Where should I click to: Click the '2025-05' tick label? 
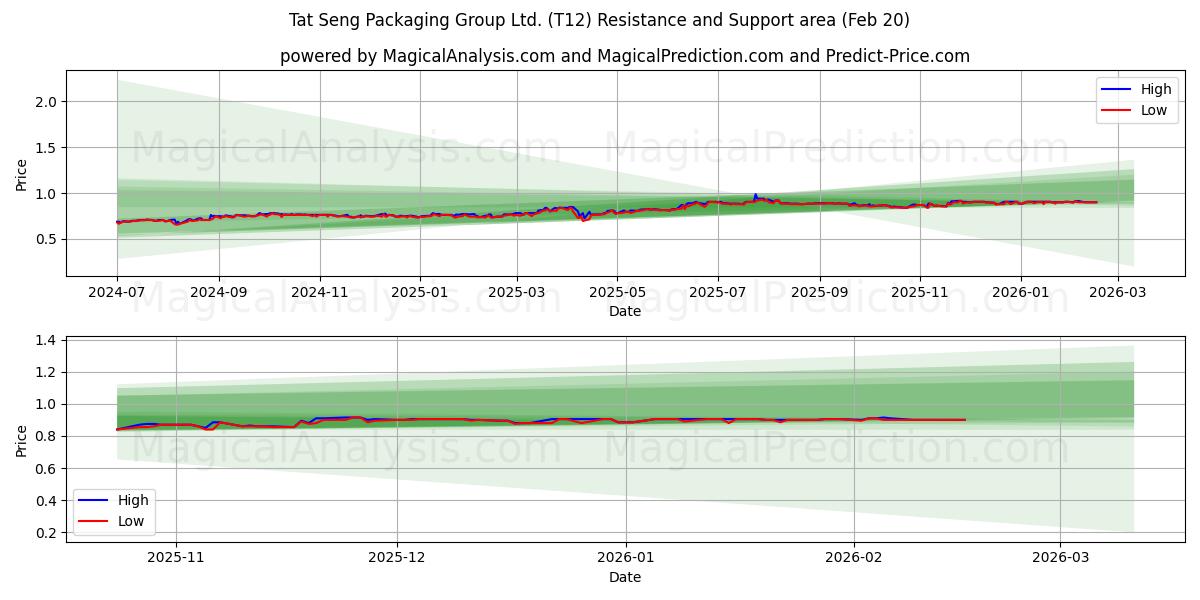(617, 293)
